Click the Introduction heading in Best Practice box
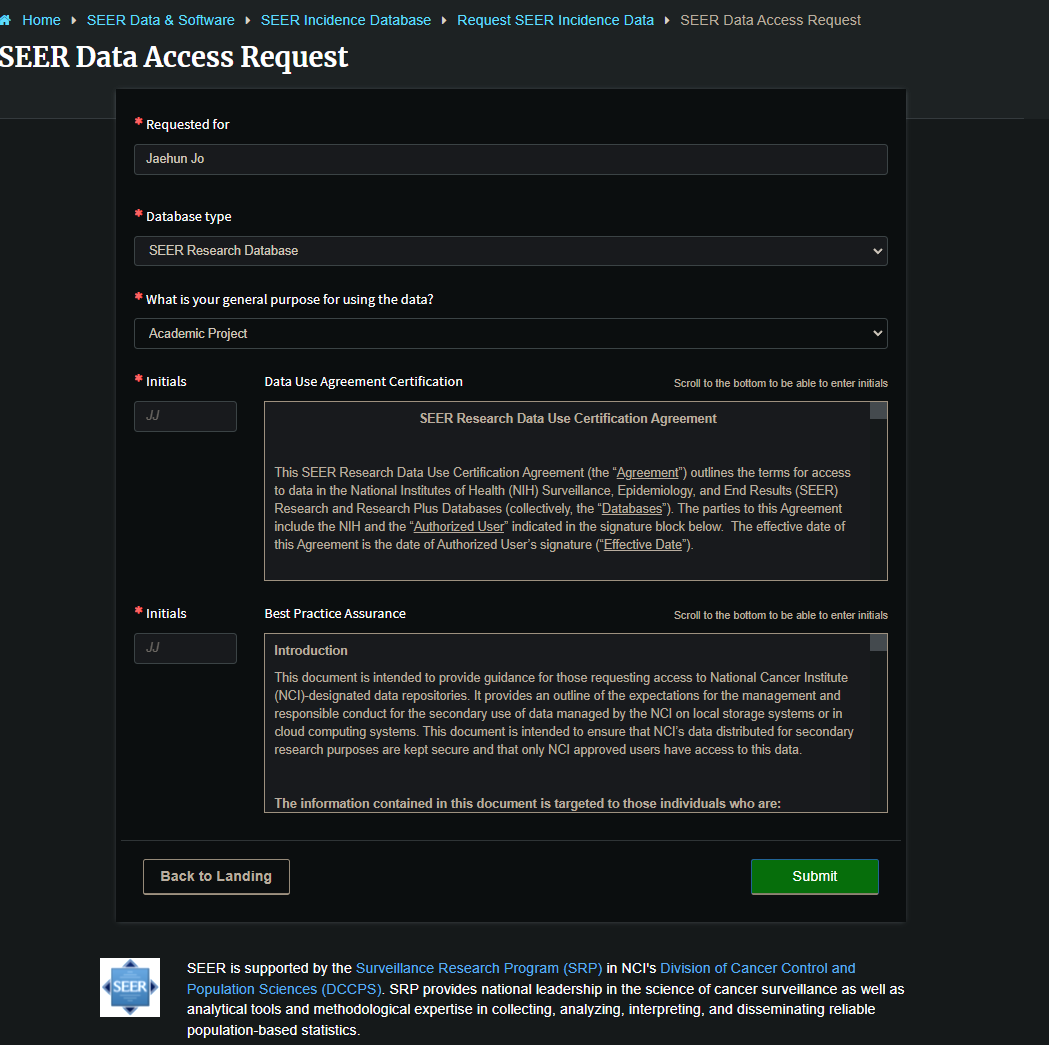Screen dimensions: 1049x1045 pyautogui.click(x=310, y=650)
